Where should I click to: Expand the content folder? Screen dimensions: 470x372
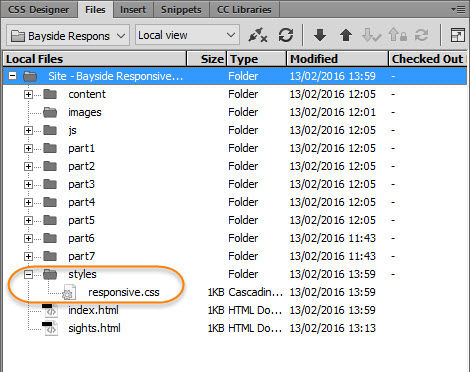click(x=28, y=95)
